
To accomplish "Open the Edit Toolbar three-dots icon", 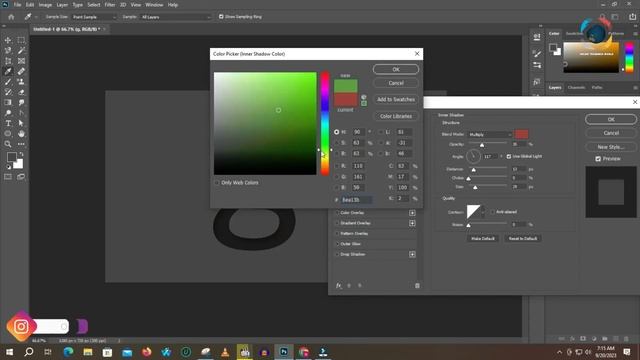I will tap(21, 144).
